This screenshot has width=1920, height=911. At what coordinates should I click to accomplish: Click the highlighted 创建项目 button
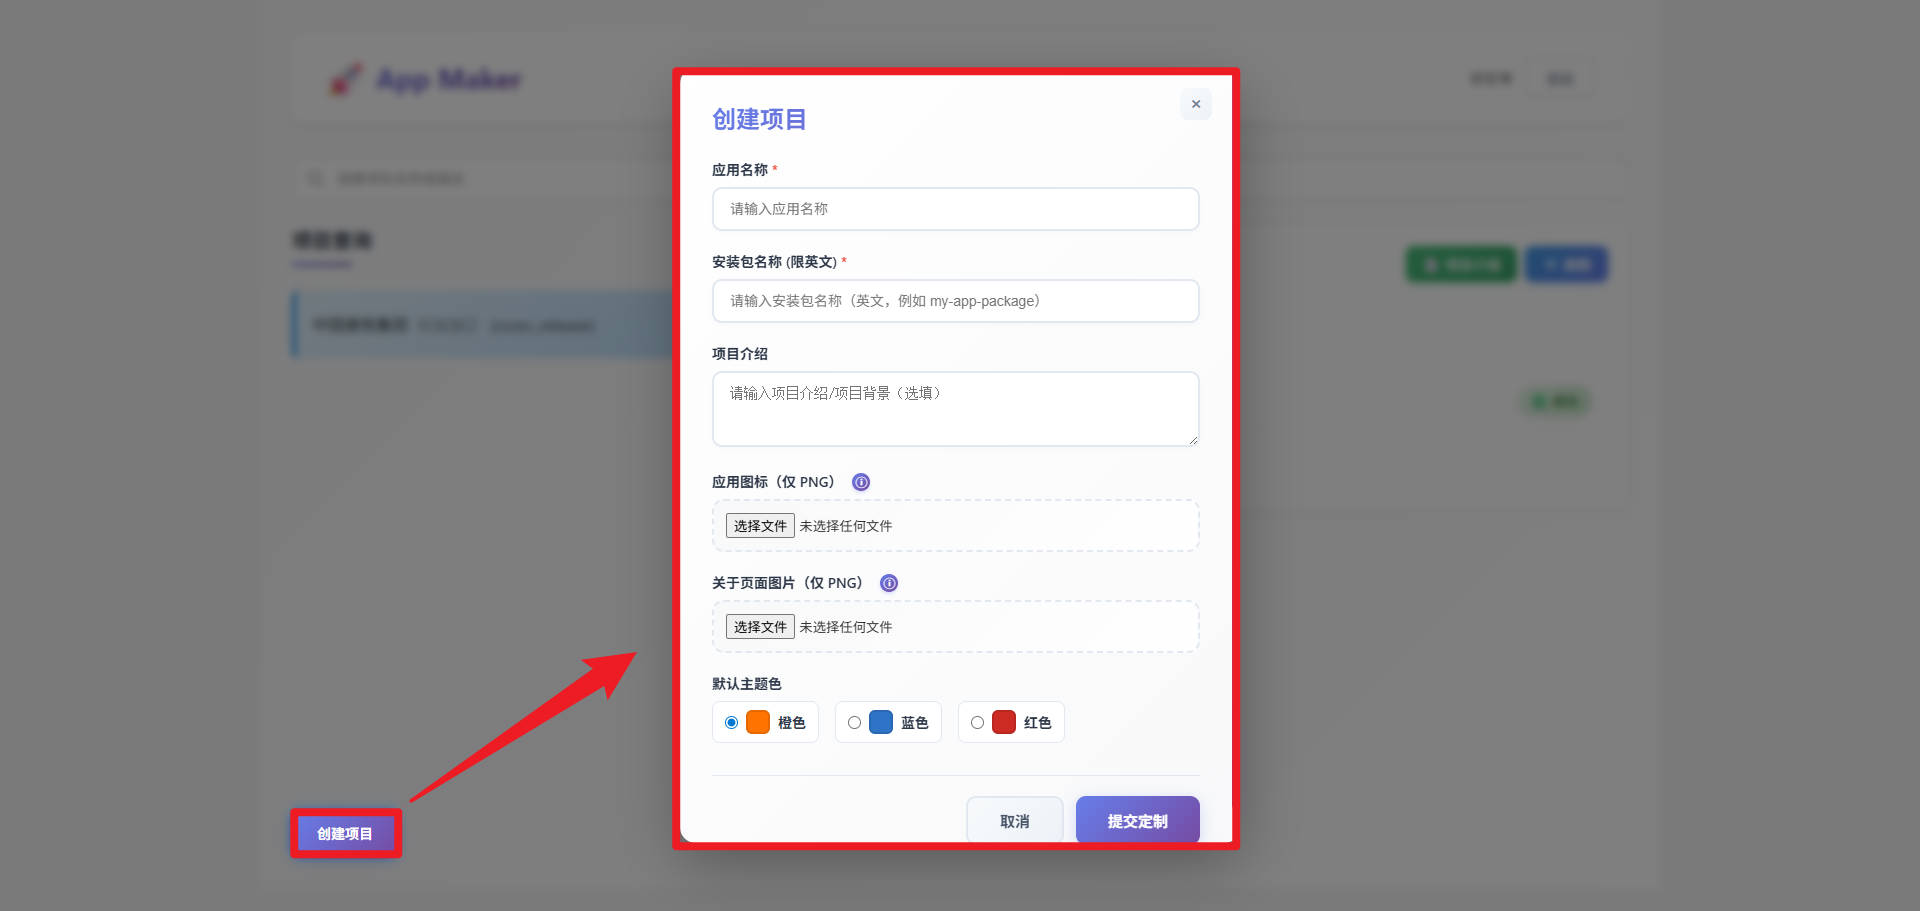point(345,833)
